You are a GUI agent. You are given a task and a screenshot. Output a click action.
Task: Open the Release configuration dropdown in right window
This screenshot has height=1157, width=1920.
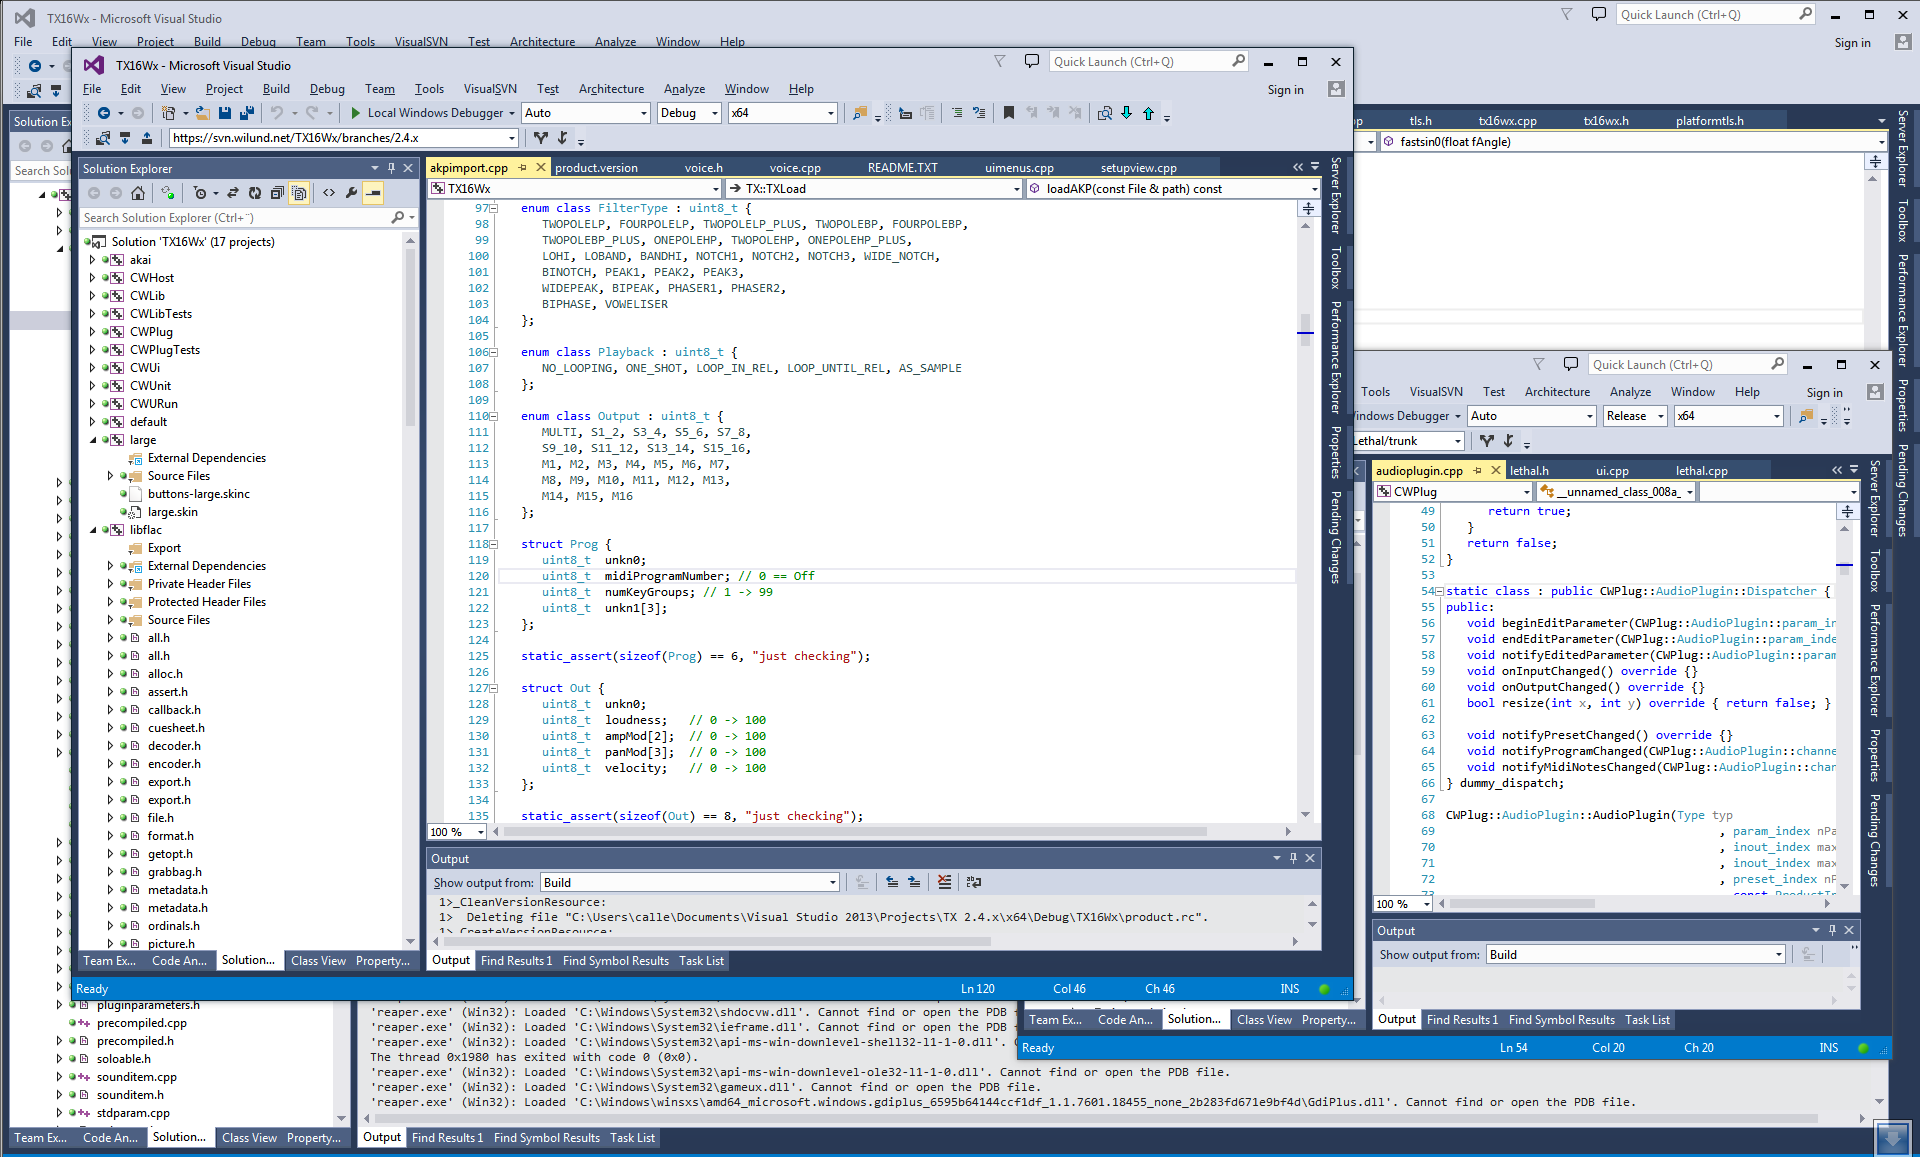[x=1635, y=416]
